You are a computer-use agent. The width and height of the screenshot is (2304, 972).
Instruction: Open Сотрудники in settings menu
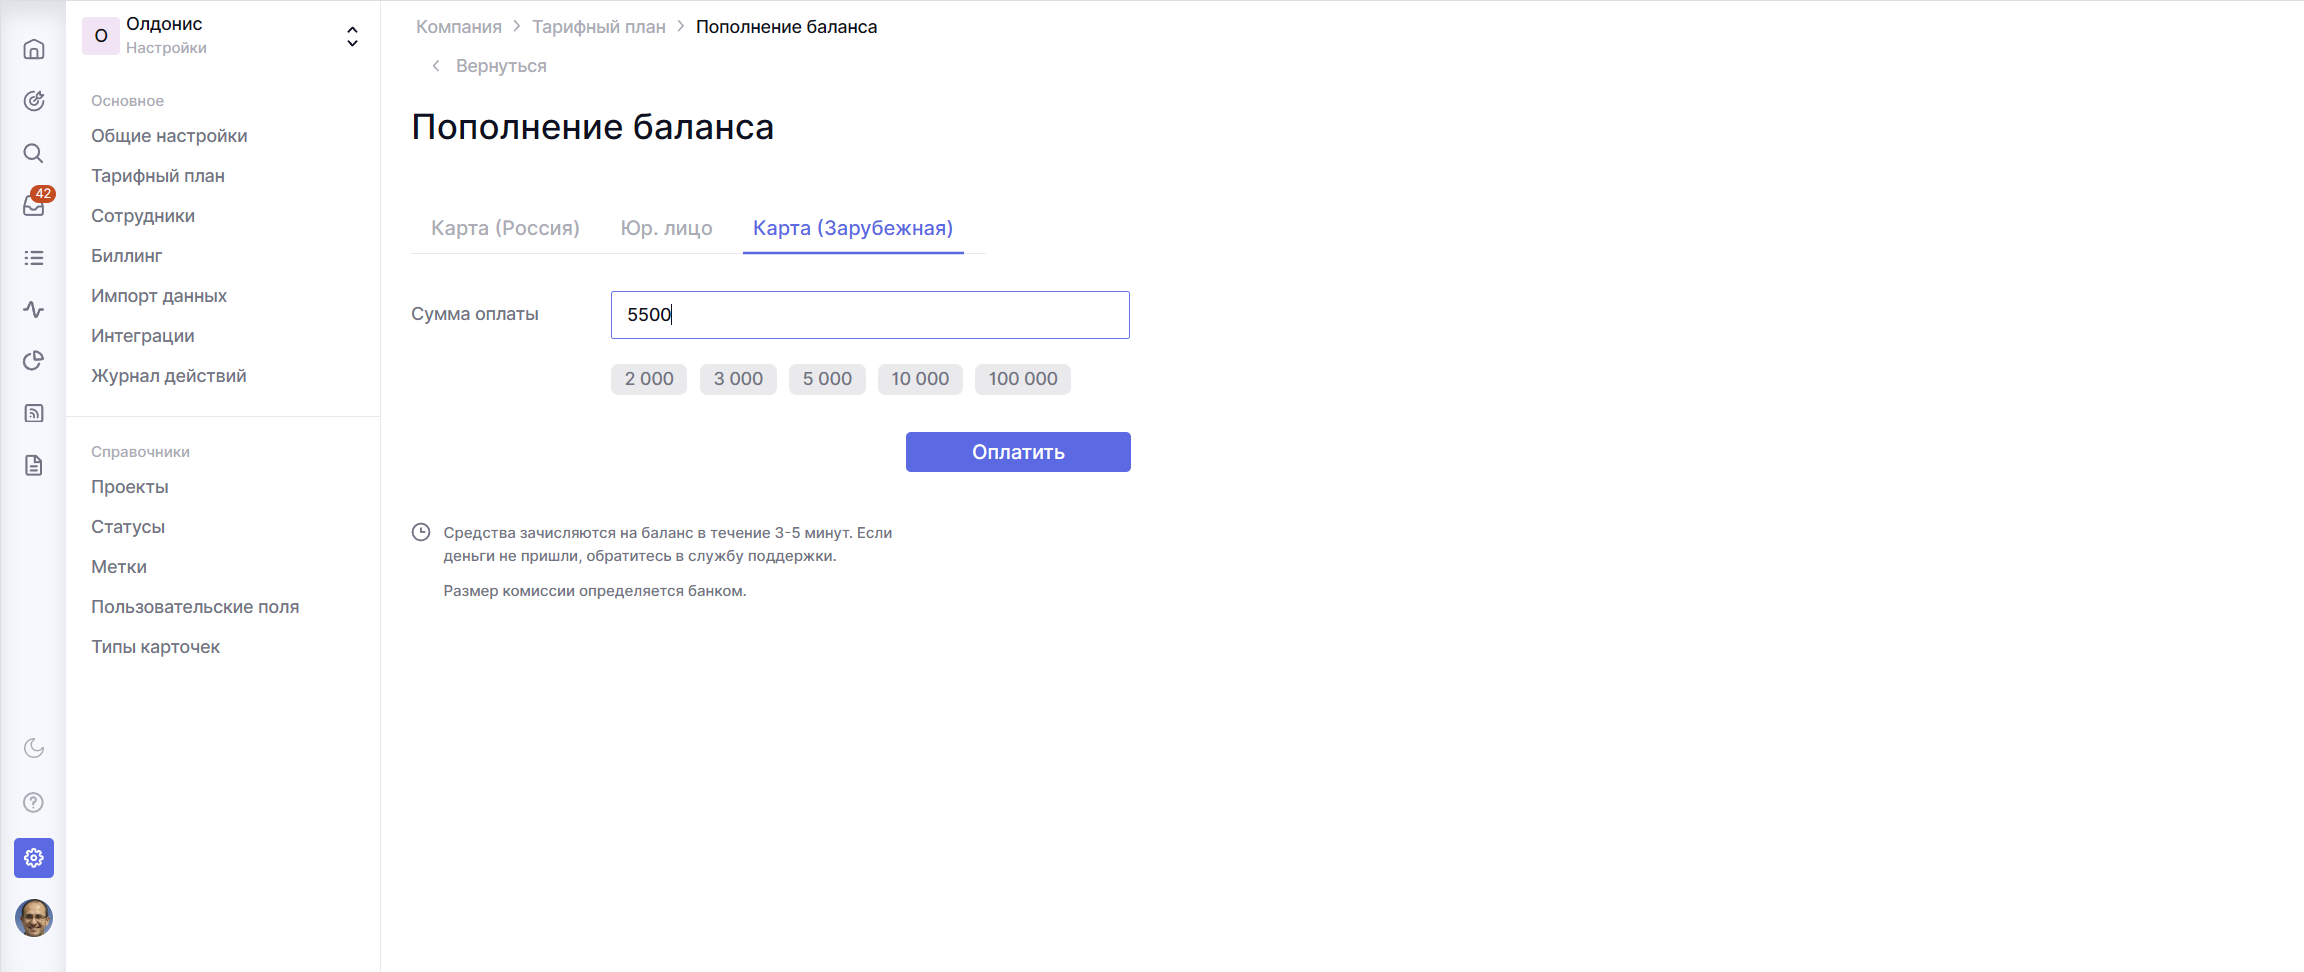(x=143, y=216)
